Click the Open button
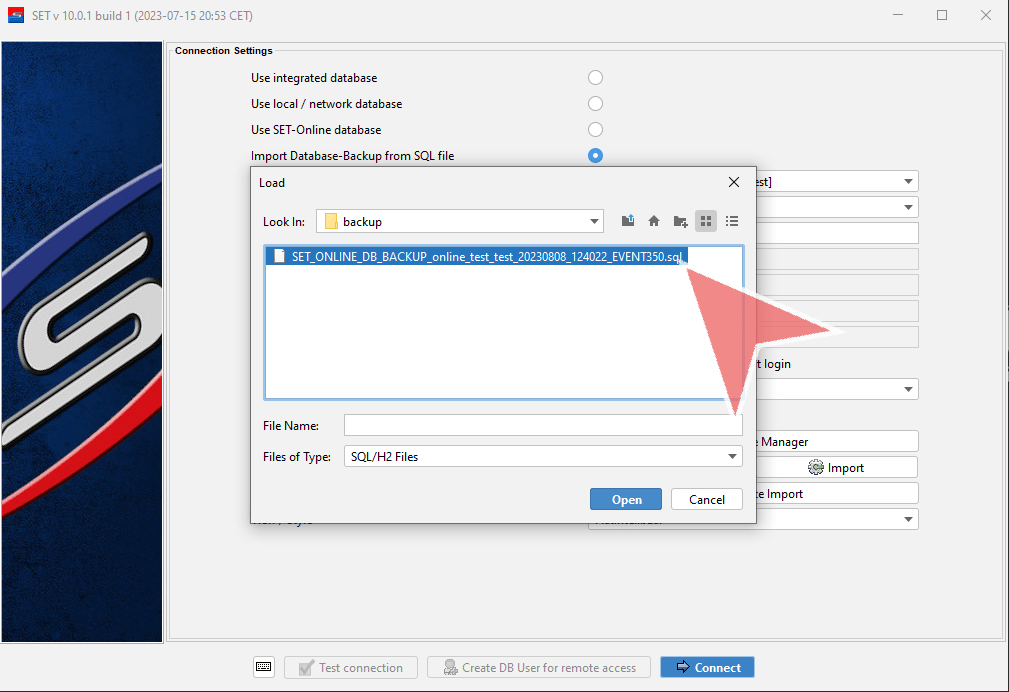Viewport: 1009px width, 692px height. tap(625, 499)
